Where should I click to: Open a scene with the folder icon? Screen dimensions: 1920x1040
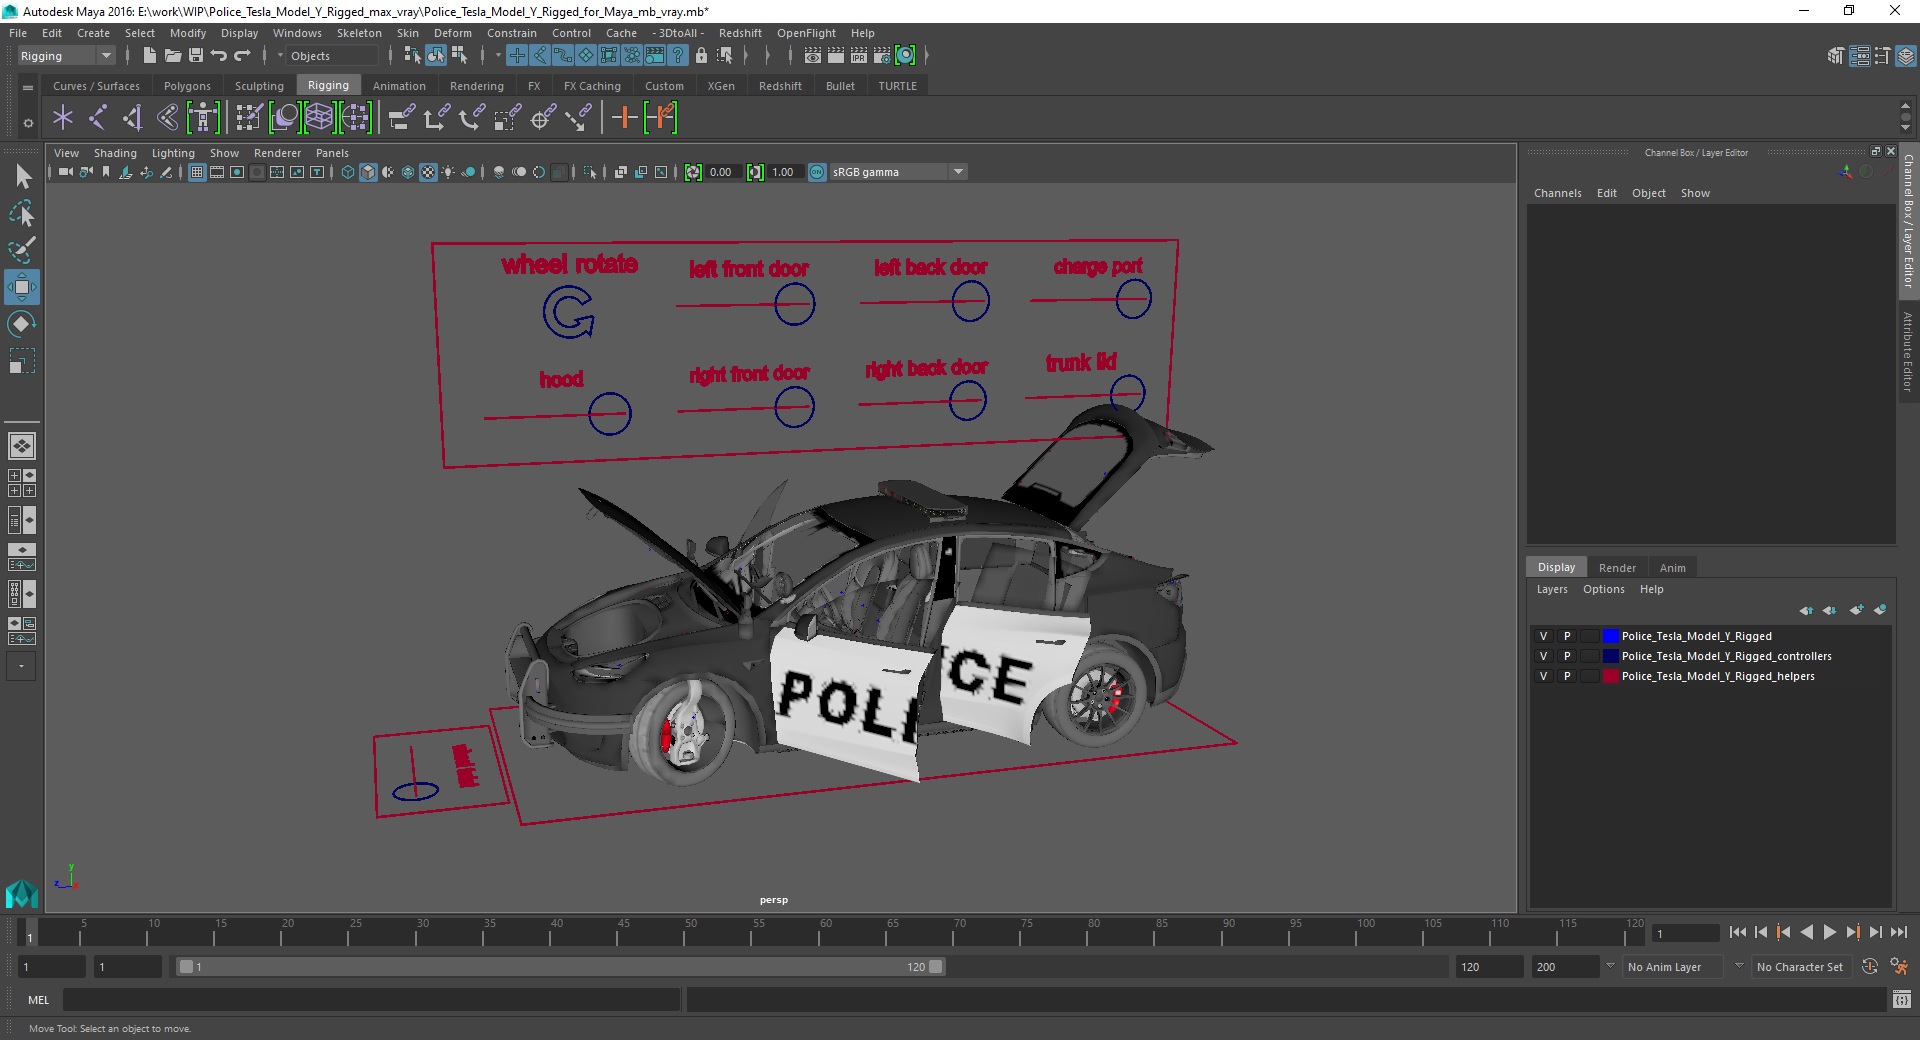(x=172, y=56)
